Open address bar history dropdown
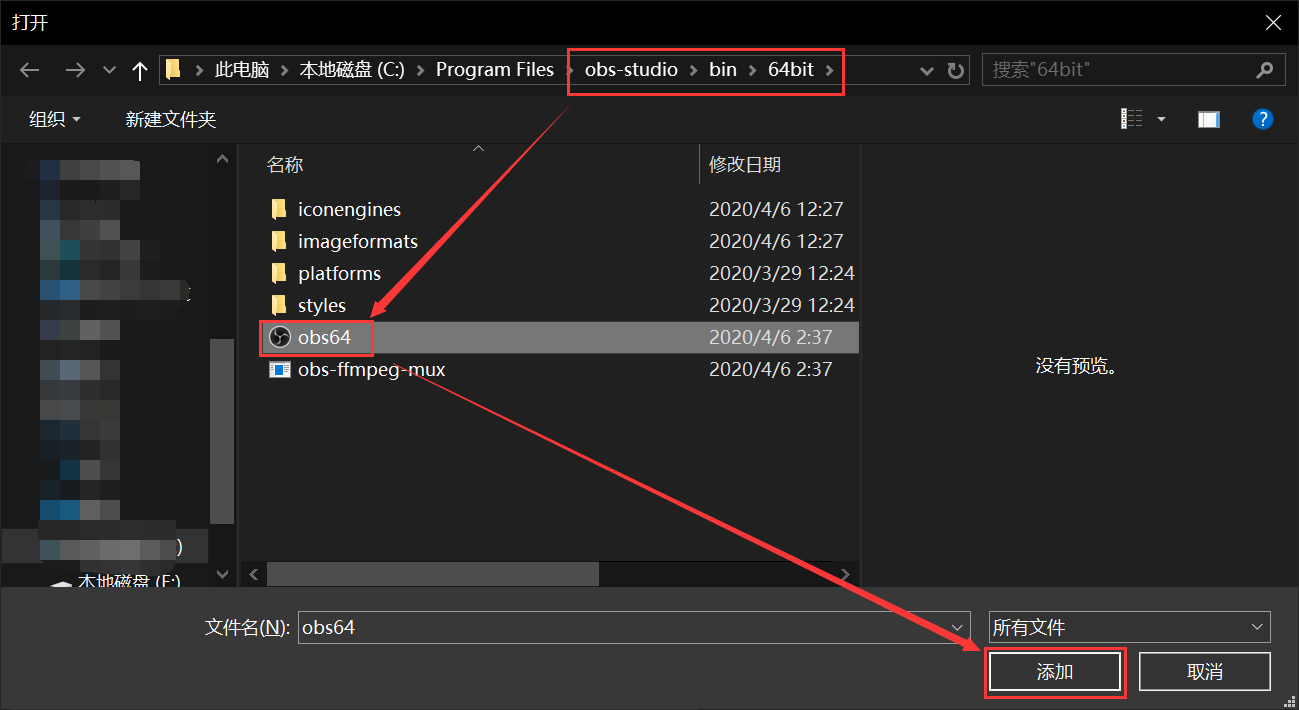Image resolution: width=1299 pixels, height=710 pixels. (927, 70)
